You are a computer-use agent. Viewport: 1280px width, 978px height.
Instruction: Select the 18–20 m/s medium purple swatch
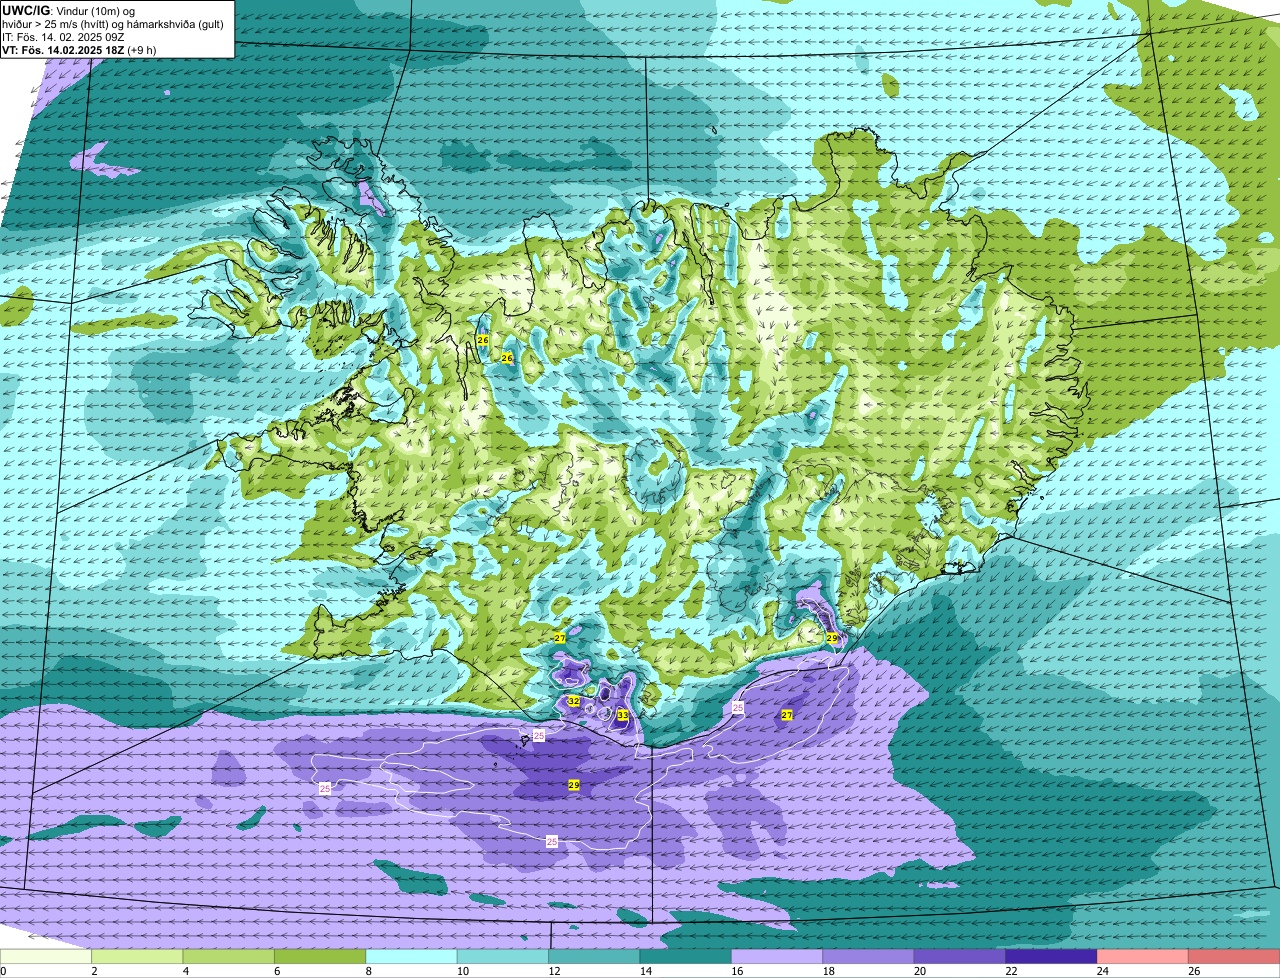coord(869,957)
